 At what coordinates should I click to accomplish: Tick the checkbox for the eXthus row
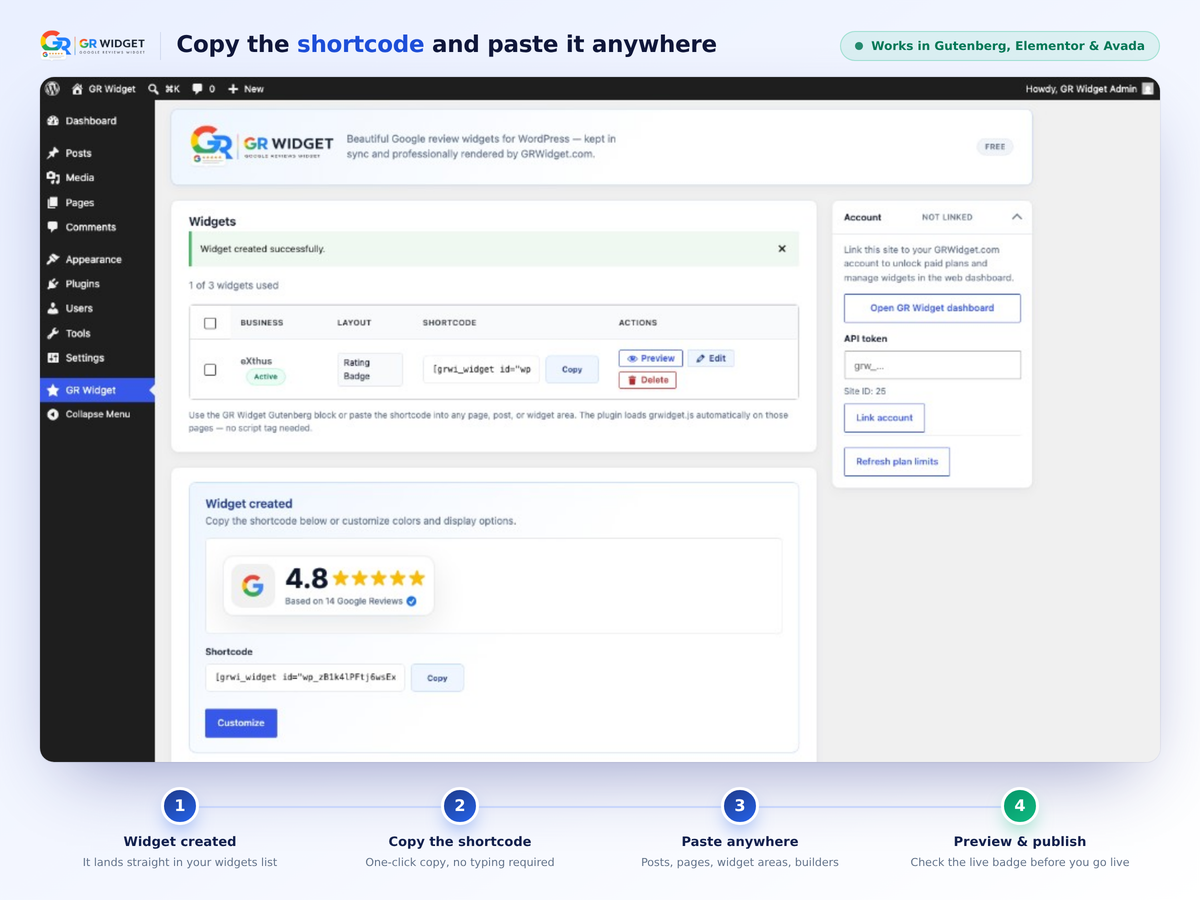click(210, 369)
